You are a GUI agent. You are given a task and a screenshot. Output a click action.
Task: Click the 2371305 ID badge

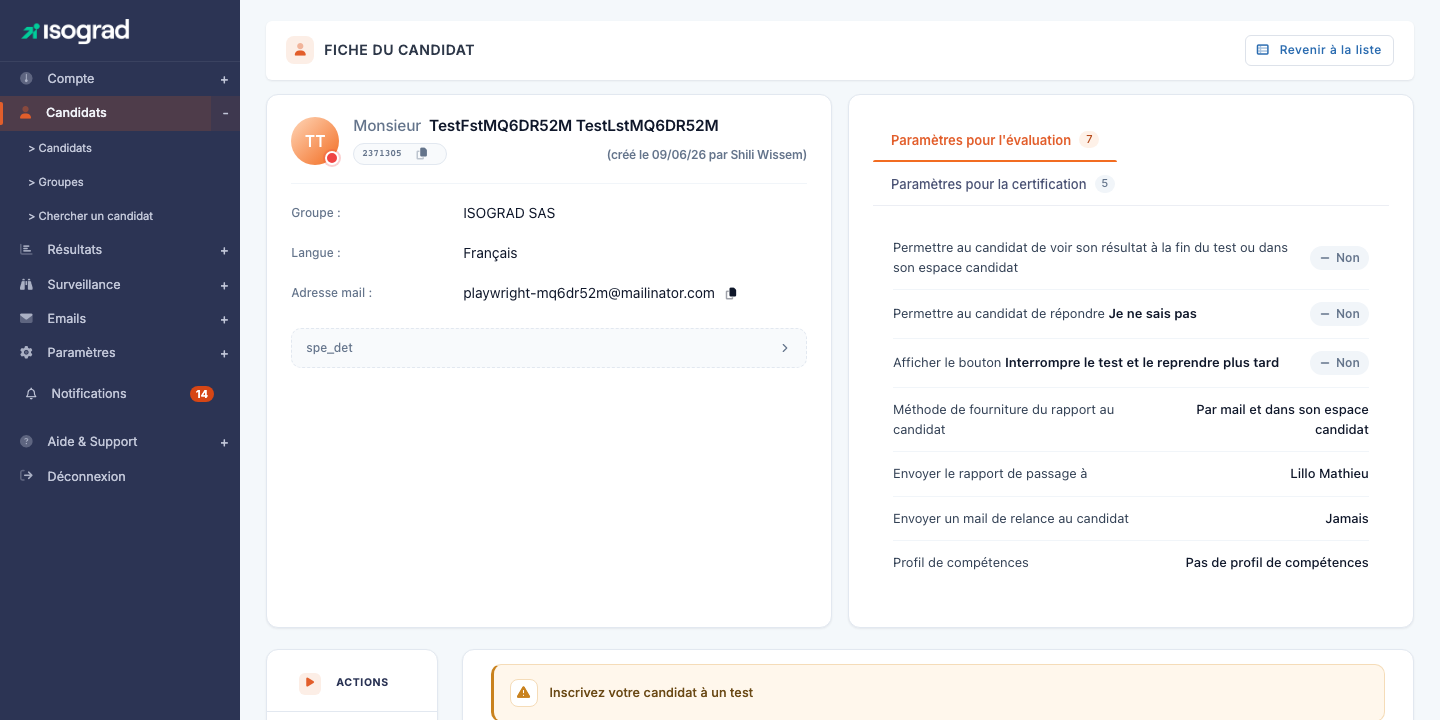400,153
